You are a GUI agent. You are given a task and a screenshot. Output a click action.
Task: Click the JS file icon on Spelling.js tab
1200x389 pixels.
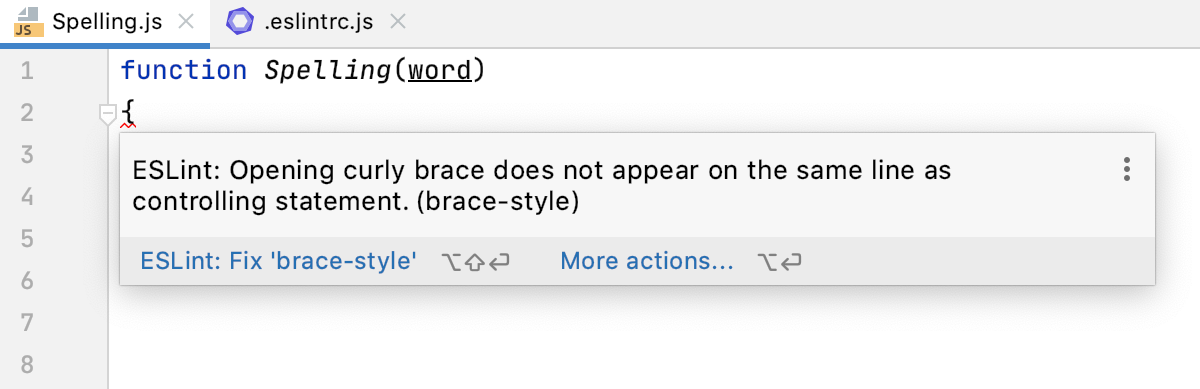coord(26,22)
